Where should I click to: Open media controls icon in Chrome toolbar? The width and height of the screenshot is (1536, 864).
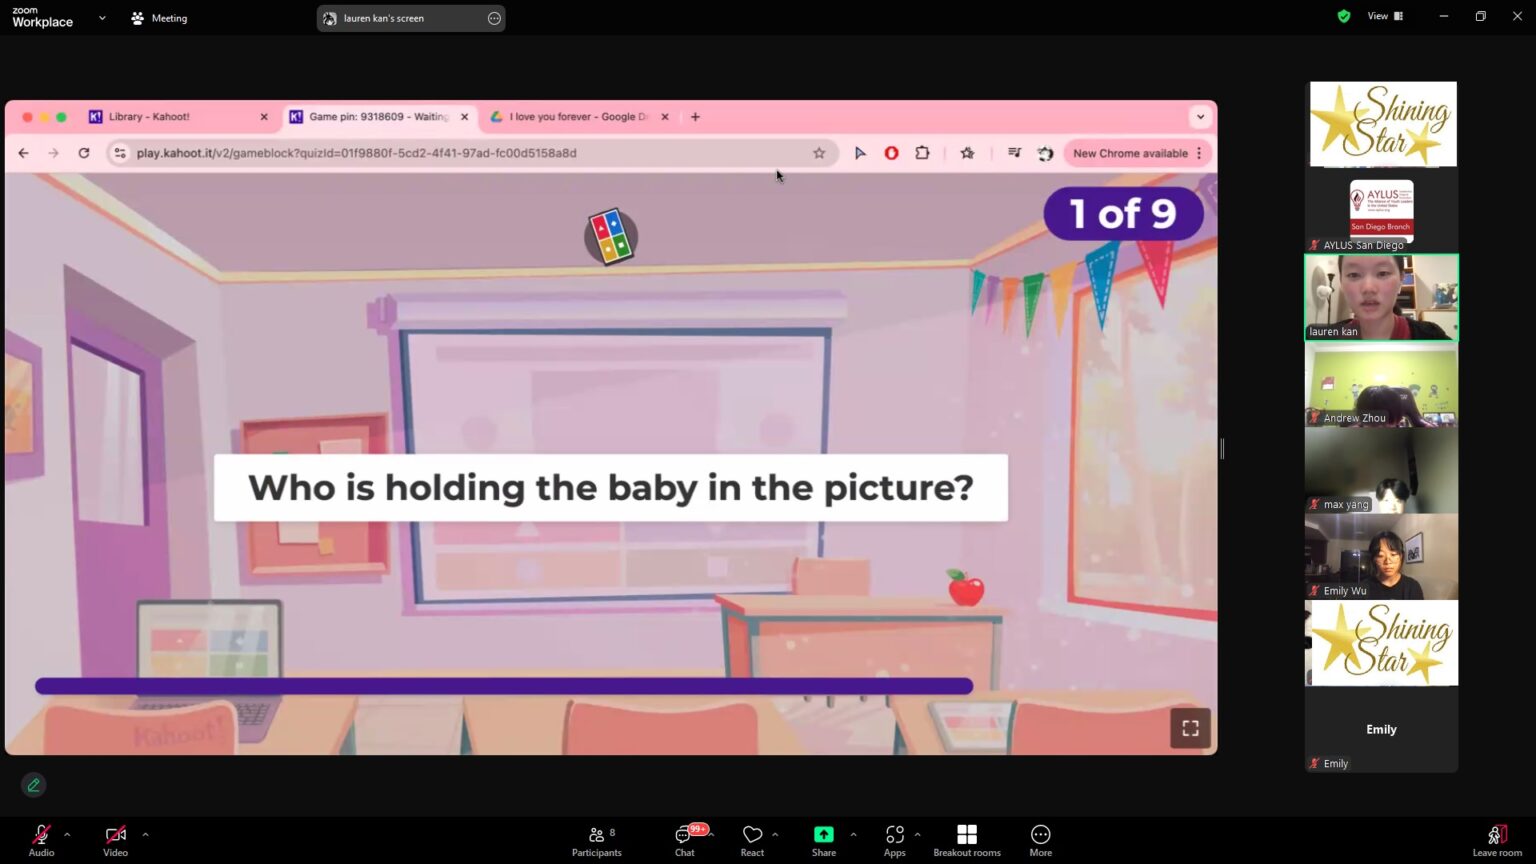coord(1014,153)
